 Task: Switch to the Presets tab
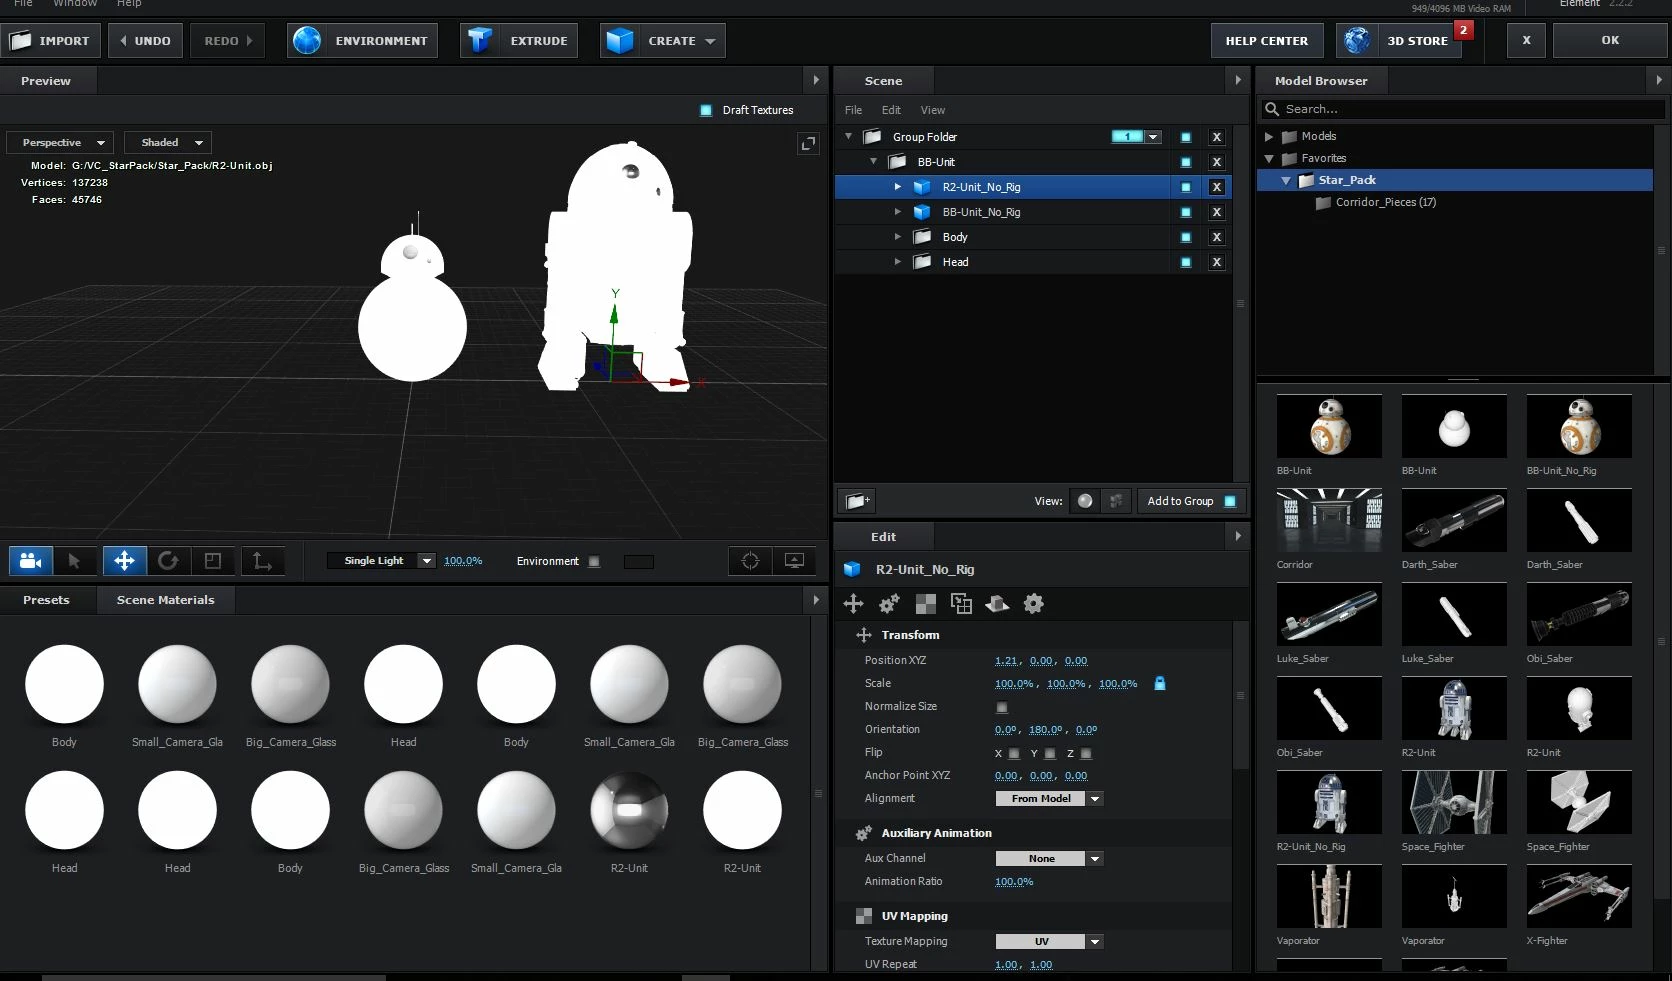coord(46,600)
